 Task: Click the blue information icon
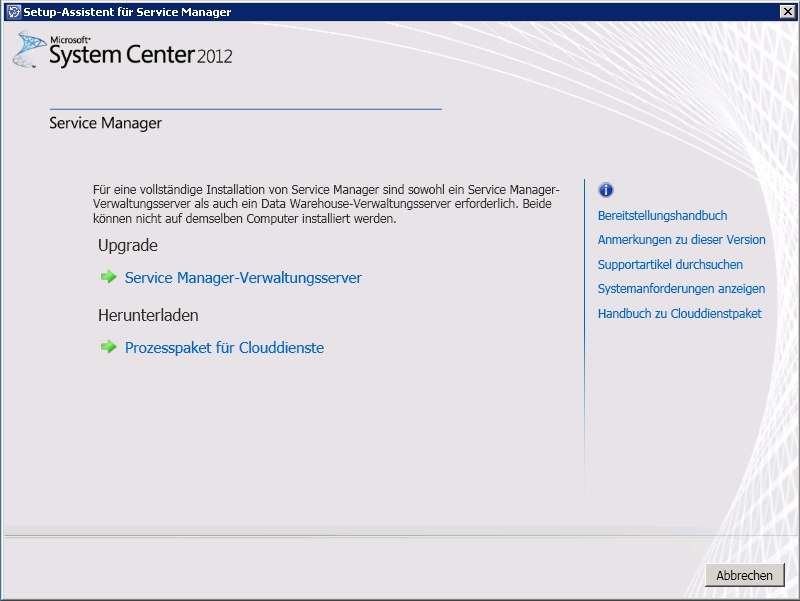pyautogui.click(x=605, y=190)
